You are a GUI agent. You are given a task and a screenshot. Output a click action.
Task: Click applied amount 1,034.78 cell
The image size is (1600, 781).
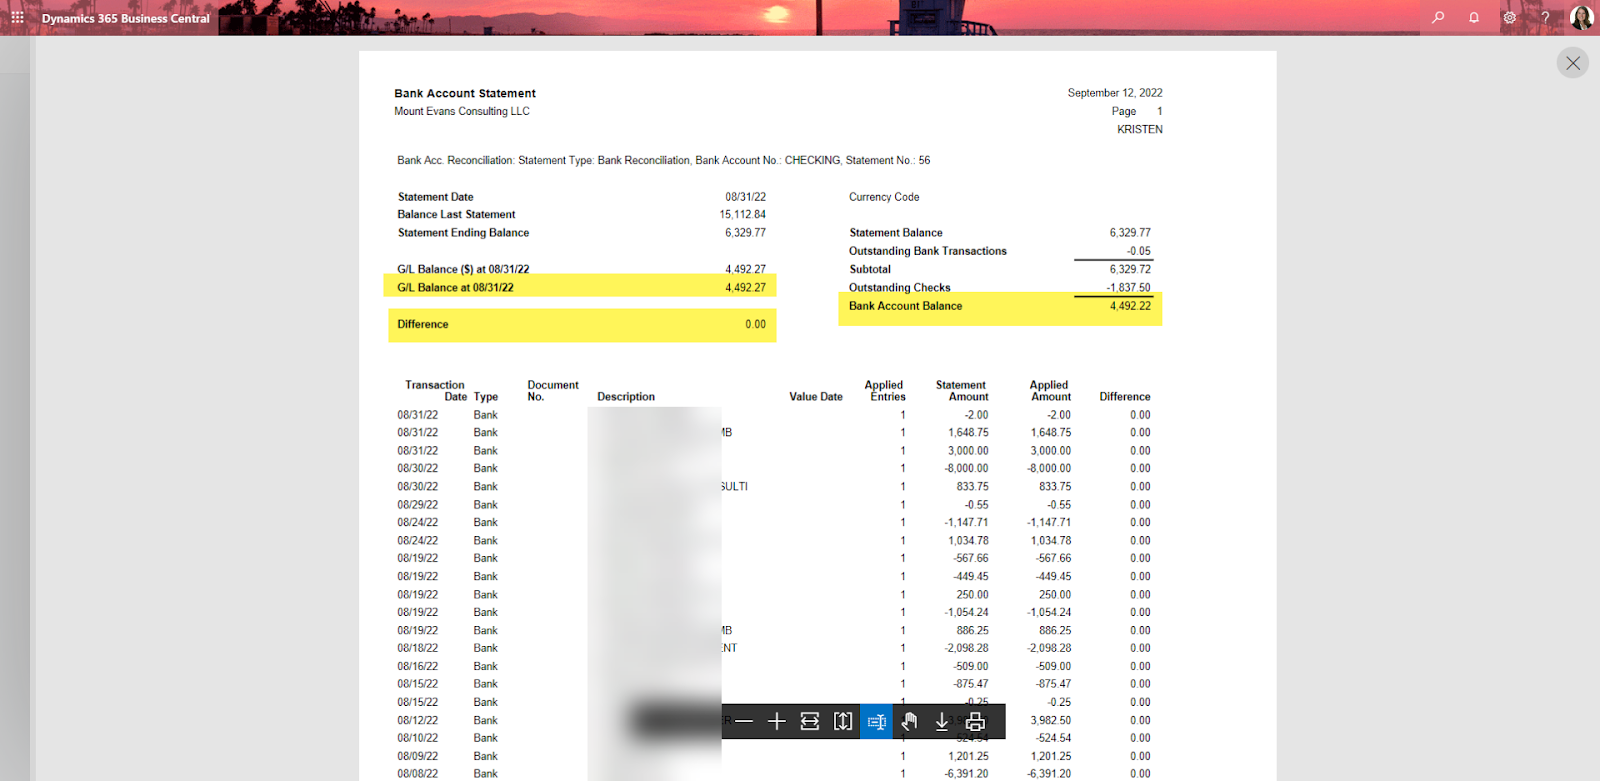pyautogui.click(x=1051, y=540)
